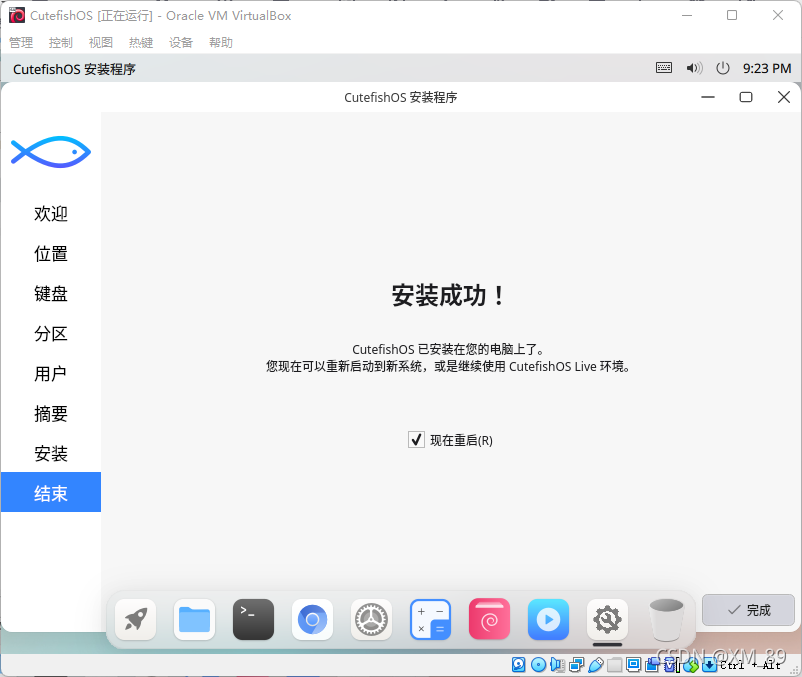Screen dimensions: 802x677
Task: Open system settings gear-wheel icon in dock
Action: 371,619
